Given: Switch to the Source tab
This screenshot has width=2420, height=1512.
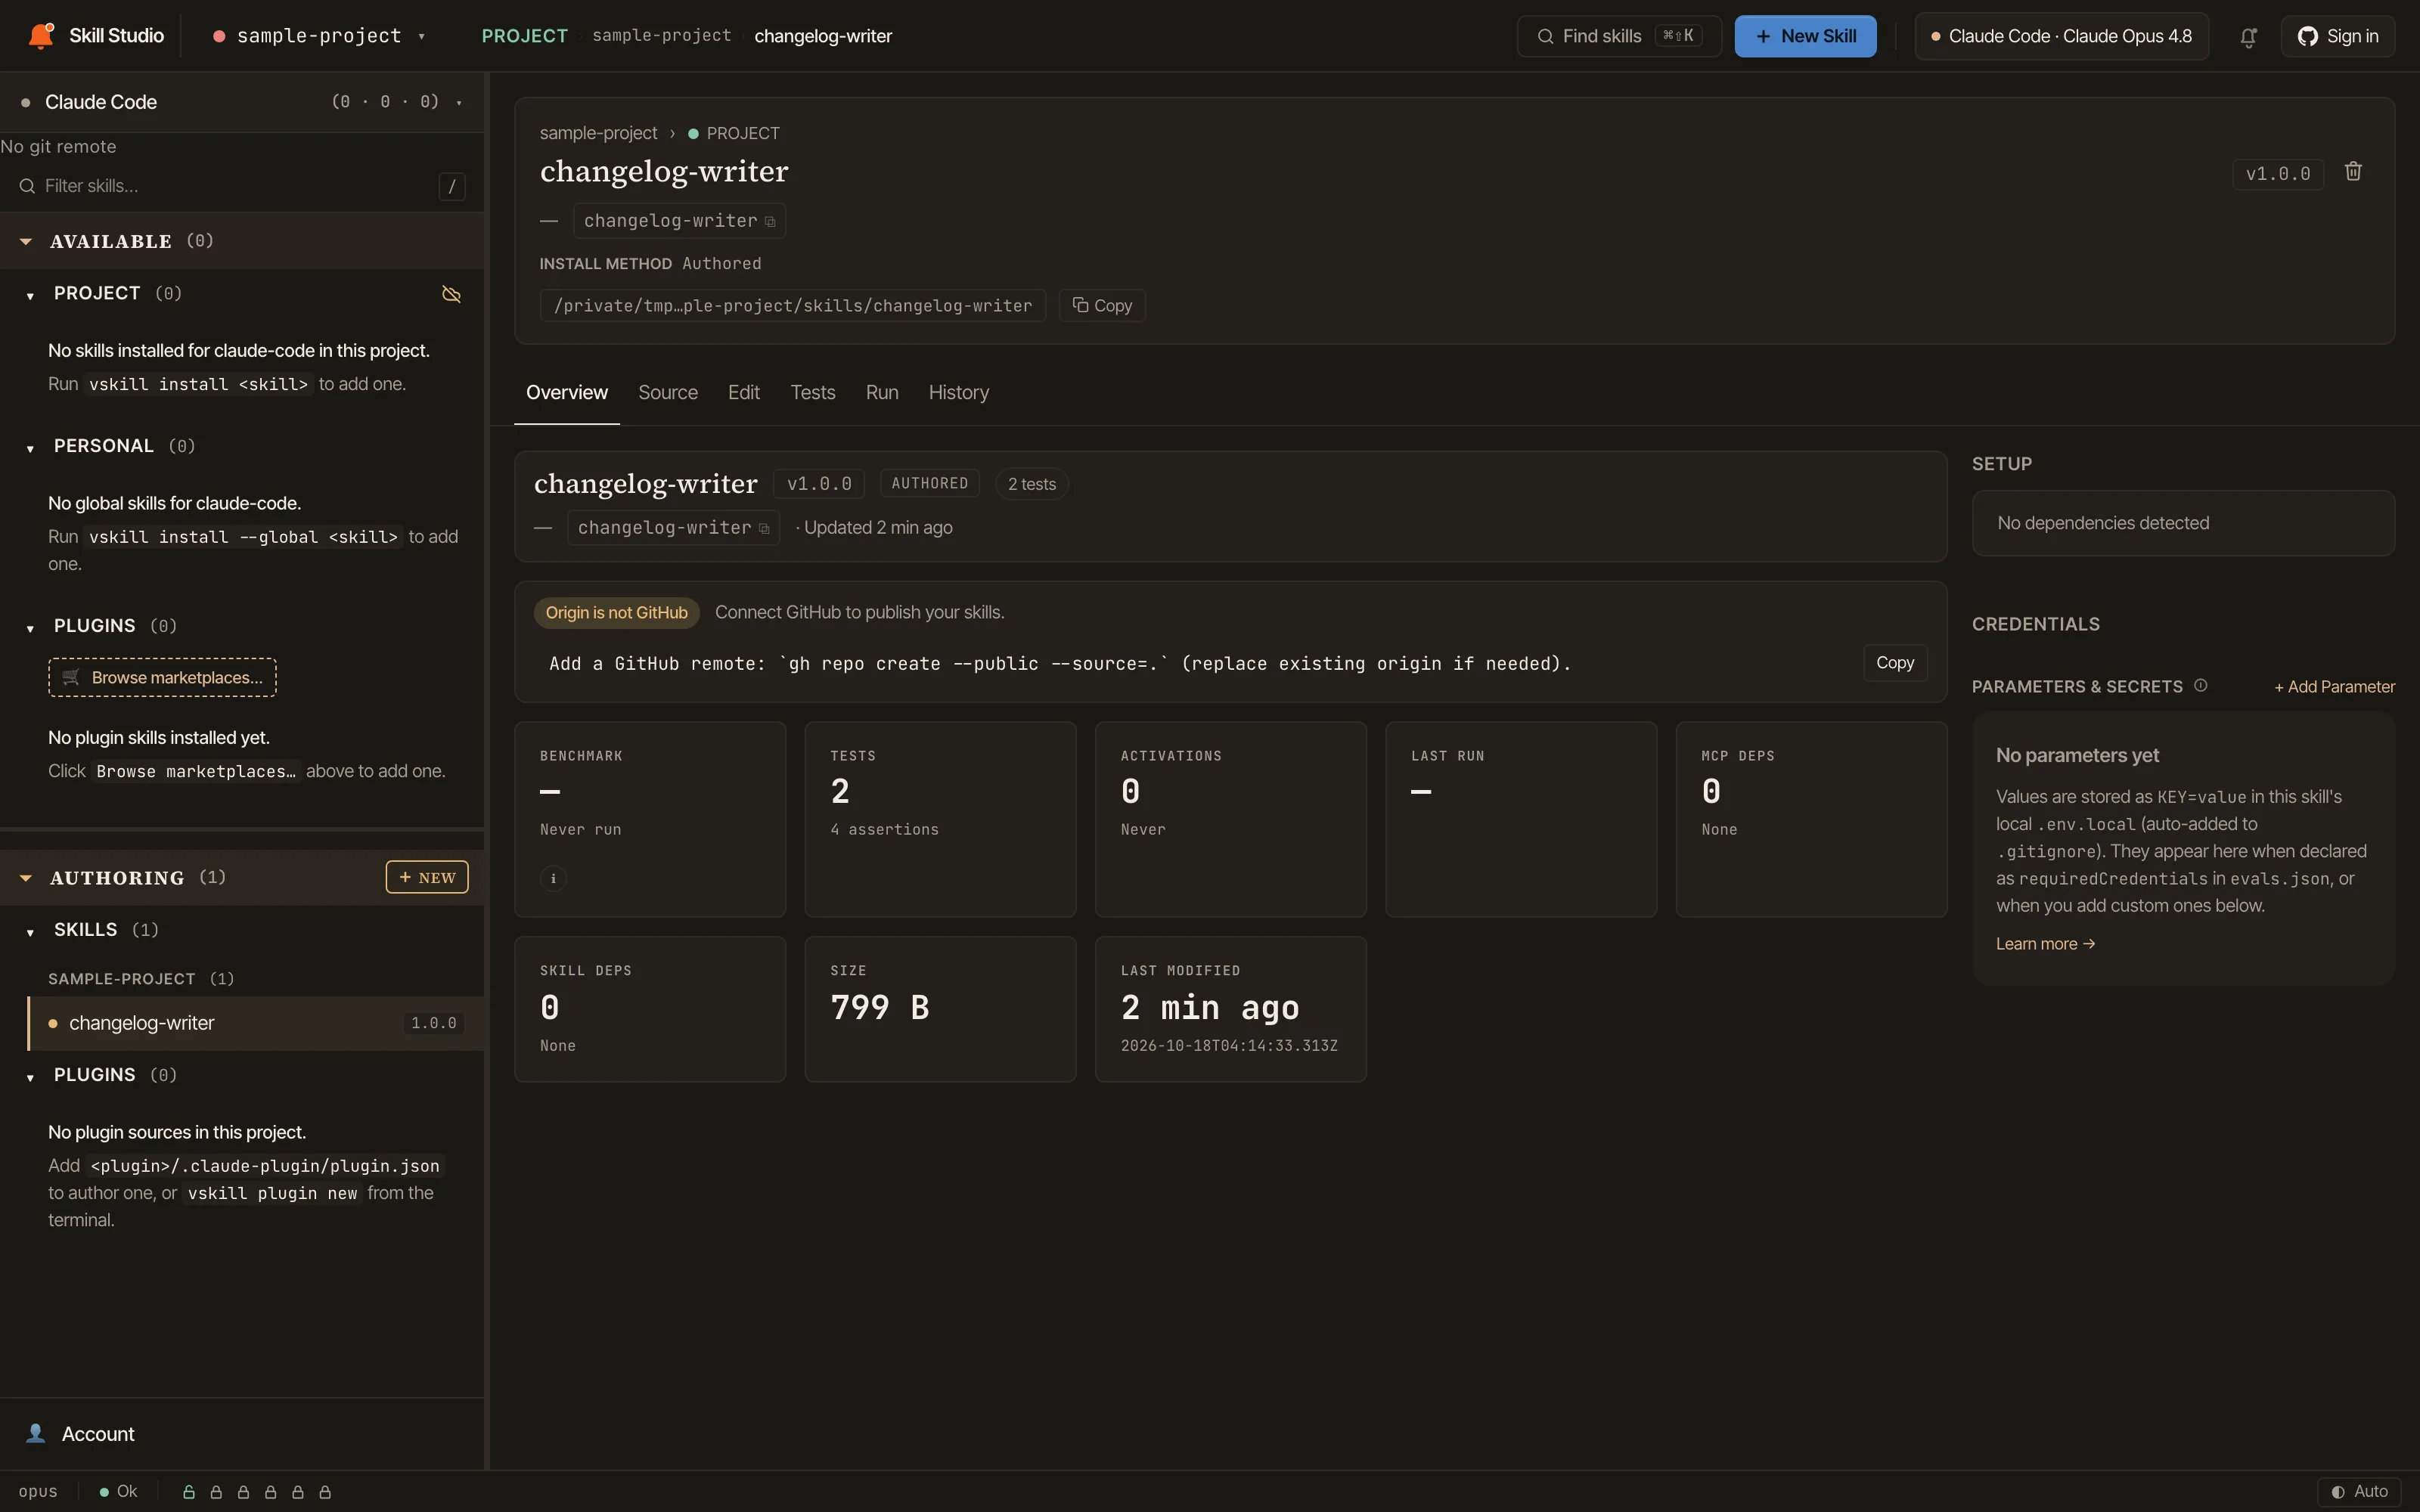Looking at the screenshot, I should click(668, 392).
